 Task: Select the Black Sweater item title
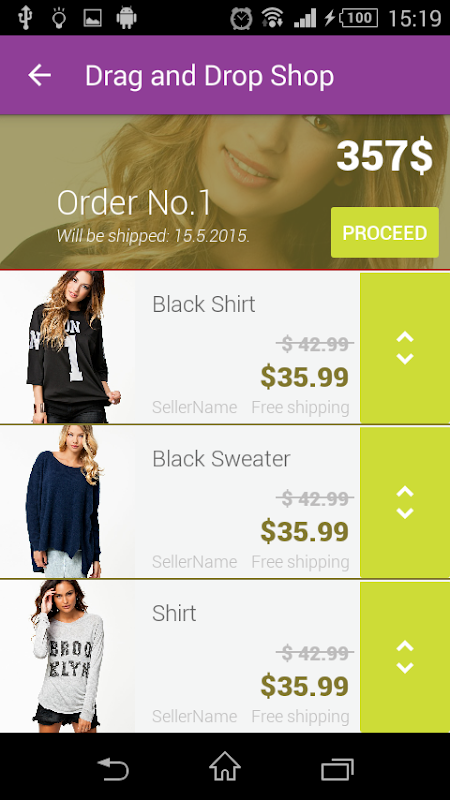coord(221,459)
